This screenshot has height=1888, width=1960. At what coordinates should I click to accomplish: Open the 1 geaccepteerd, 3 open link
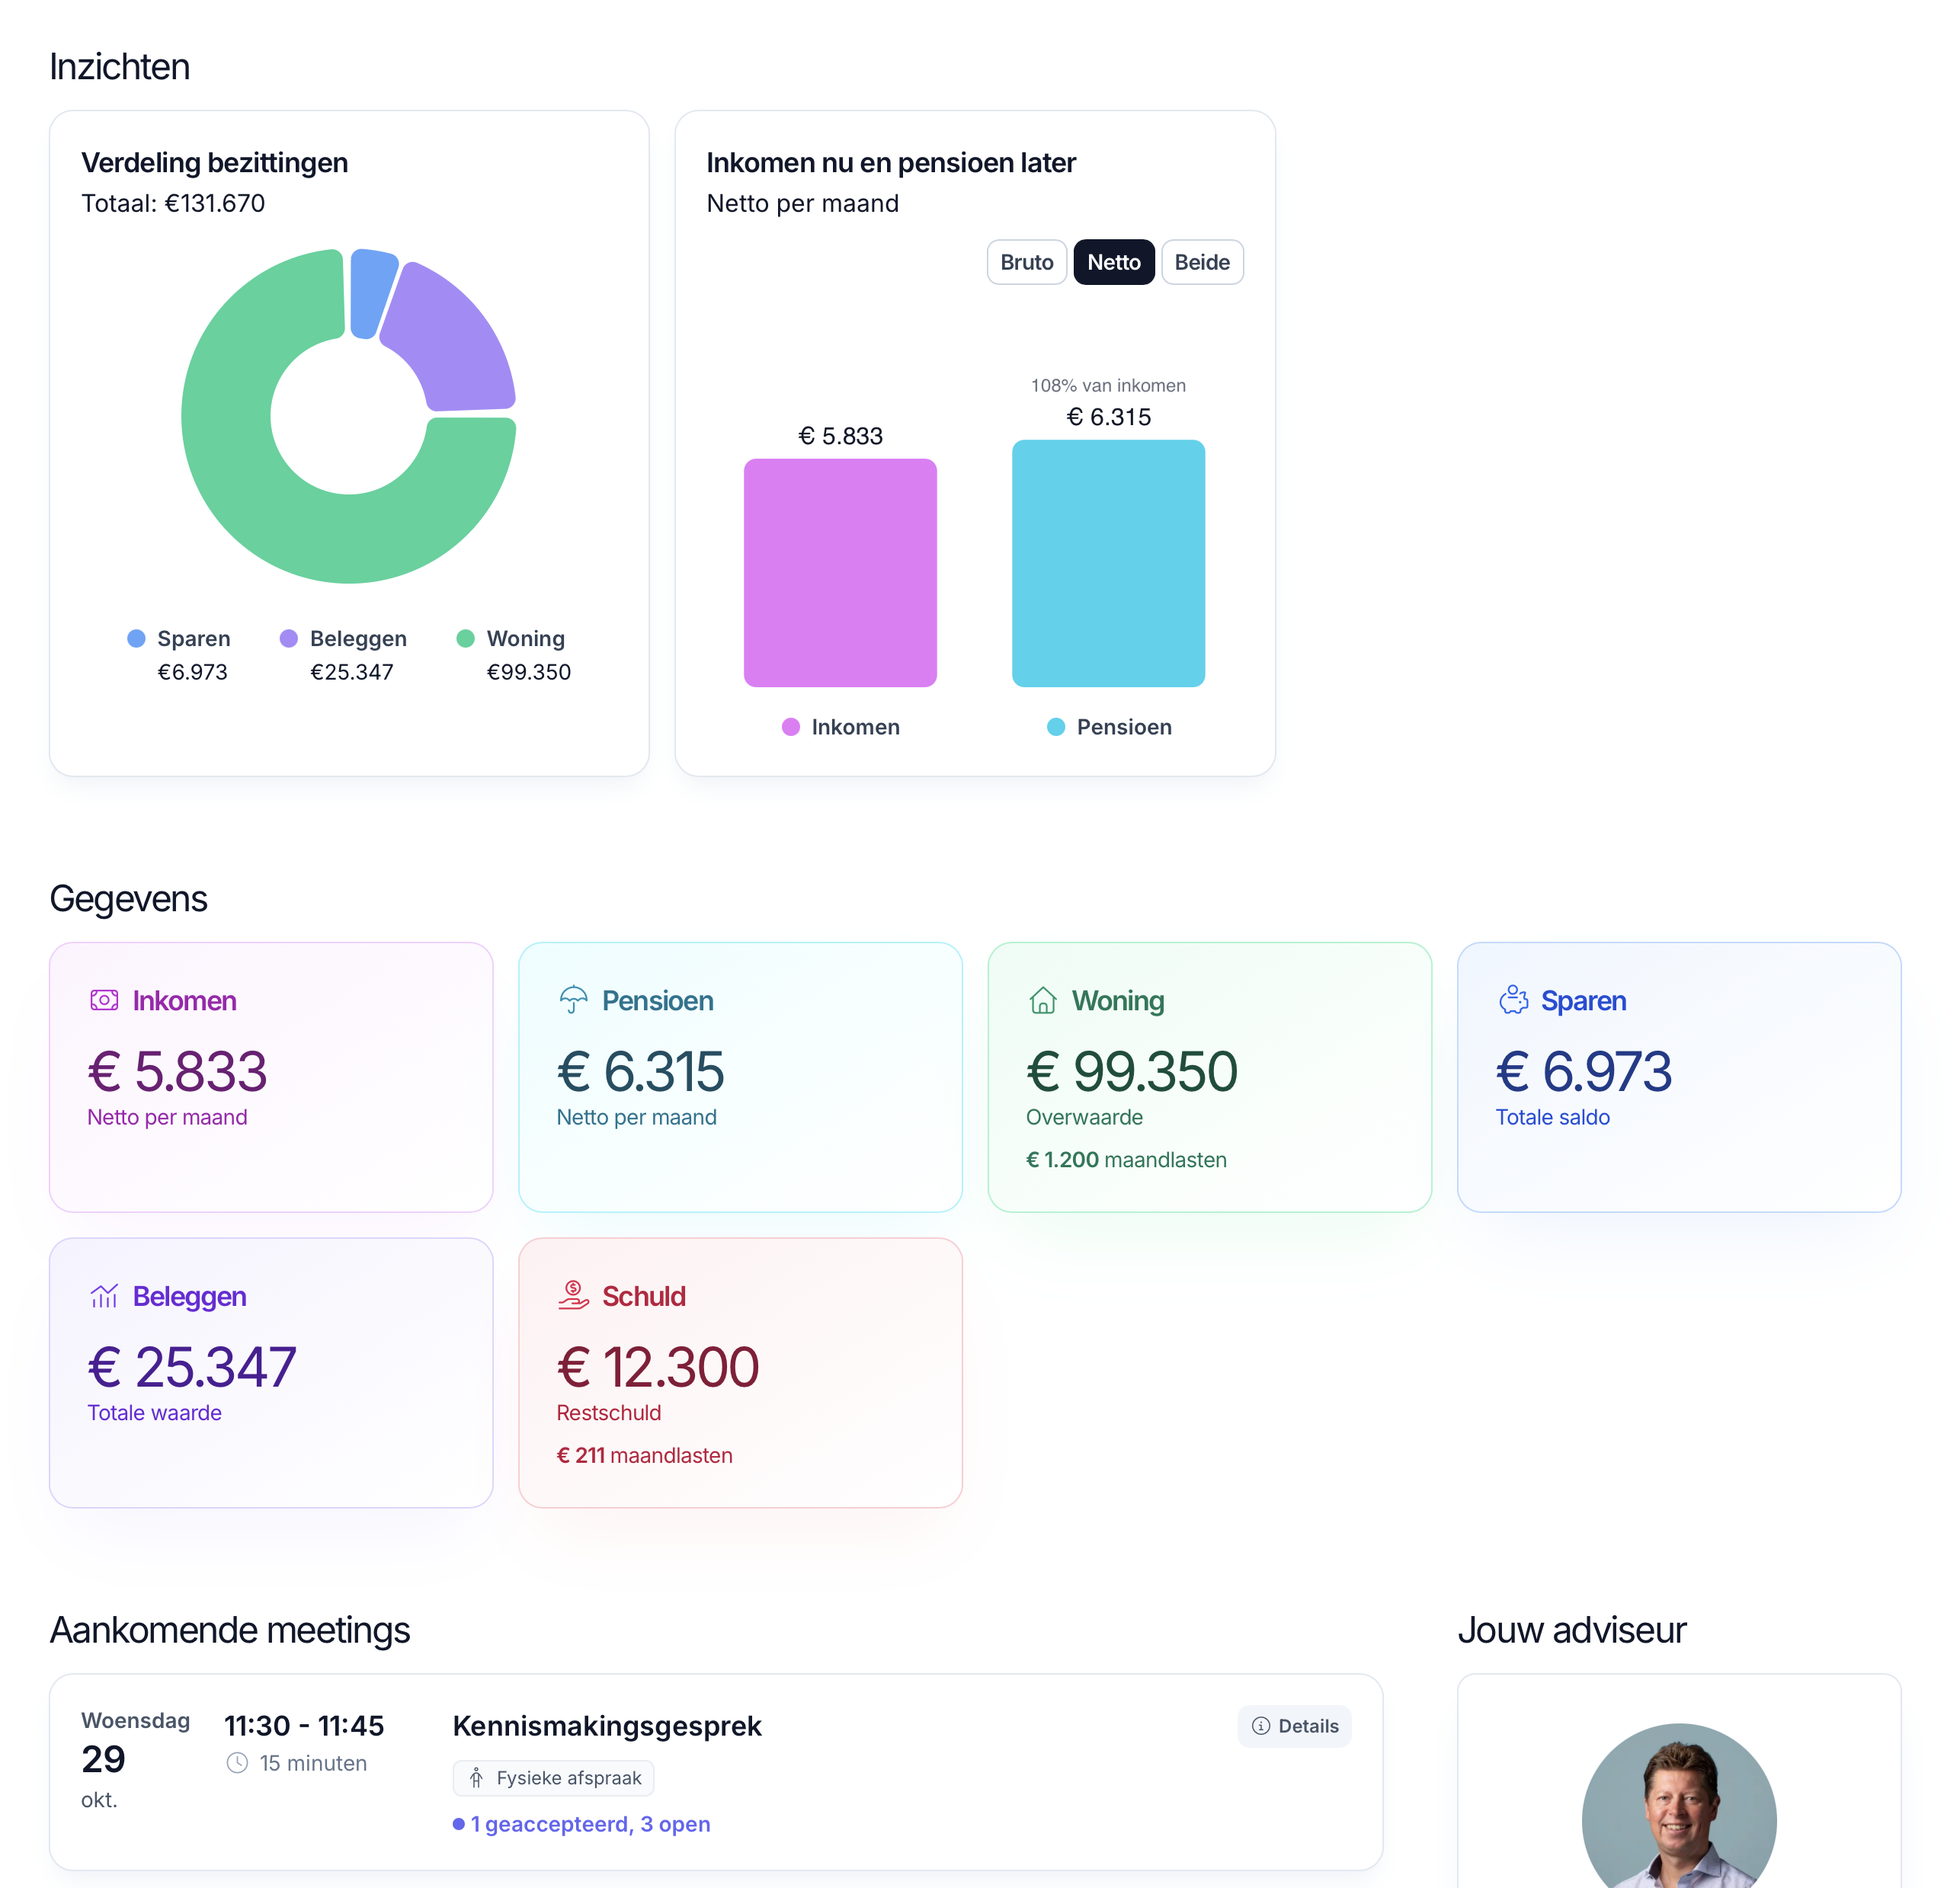coord(590,1824)
